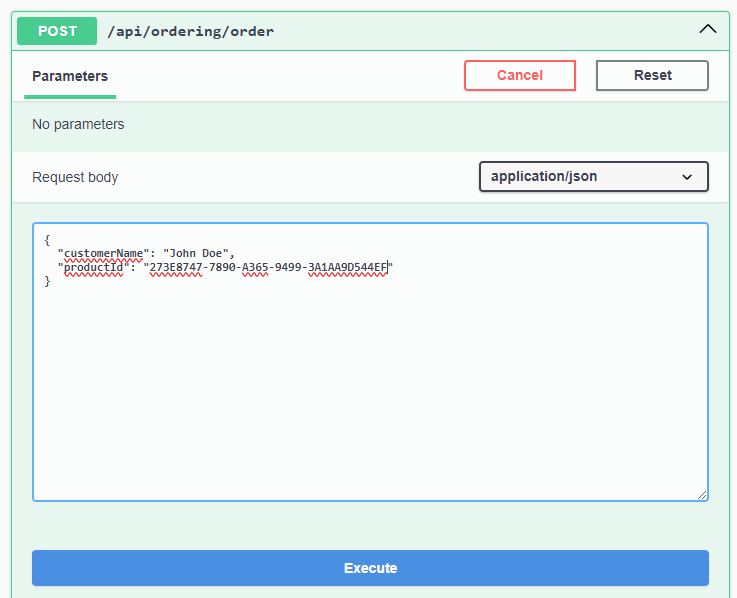The image size is (737, 598).
Task: Open the application/json content type dropdown
Action: 580,176
